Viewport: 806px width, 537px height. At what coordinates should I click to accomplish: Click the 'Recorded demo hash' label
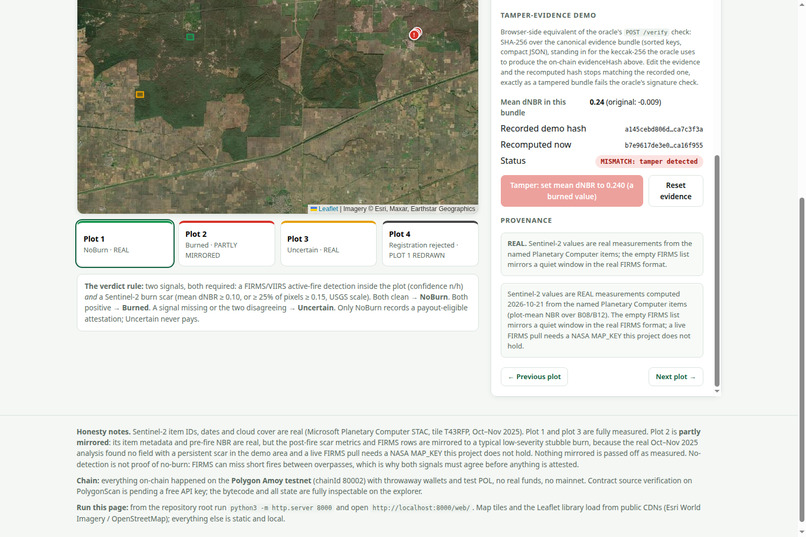point(543,128)
